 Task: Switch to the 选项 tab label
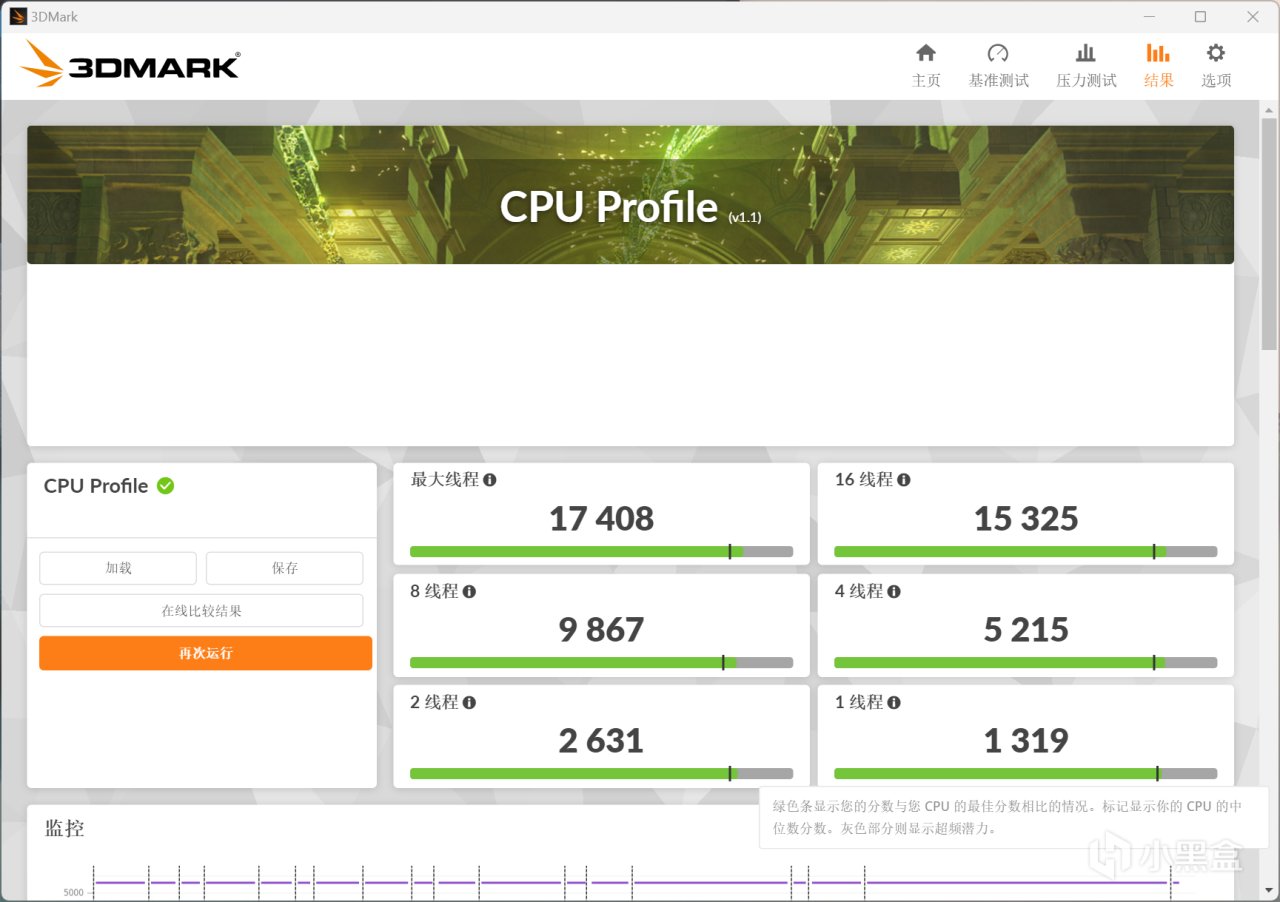tap(1216, 80)
